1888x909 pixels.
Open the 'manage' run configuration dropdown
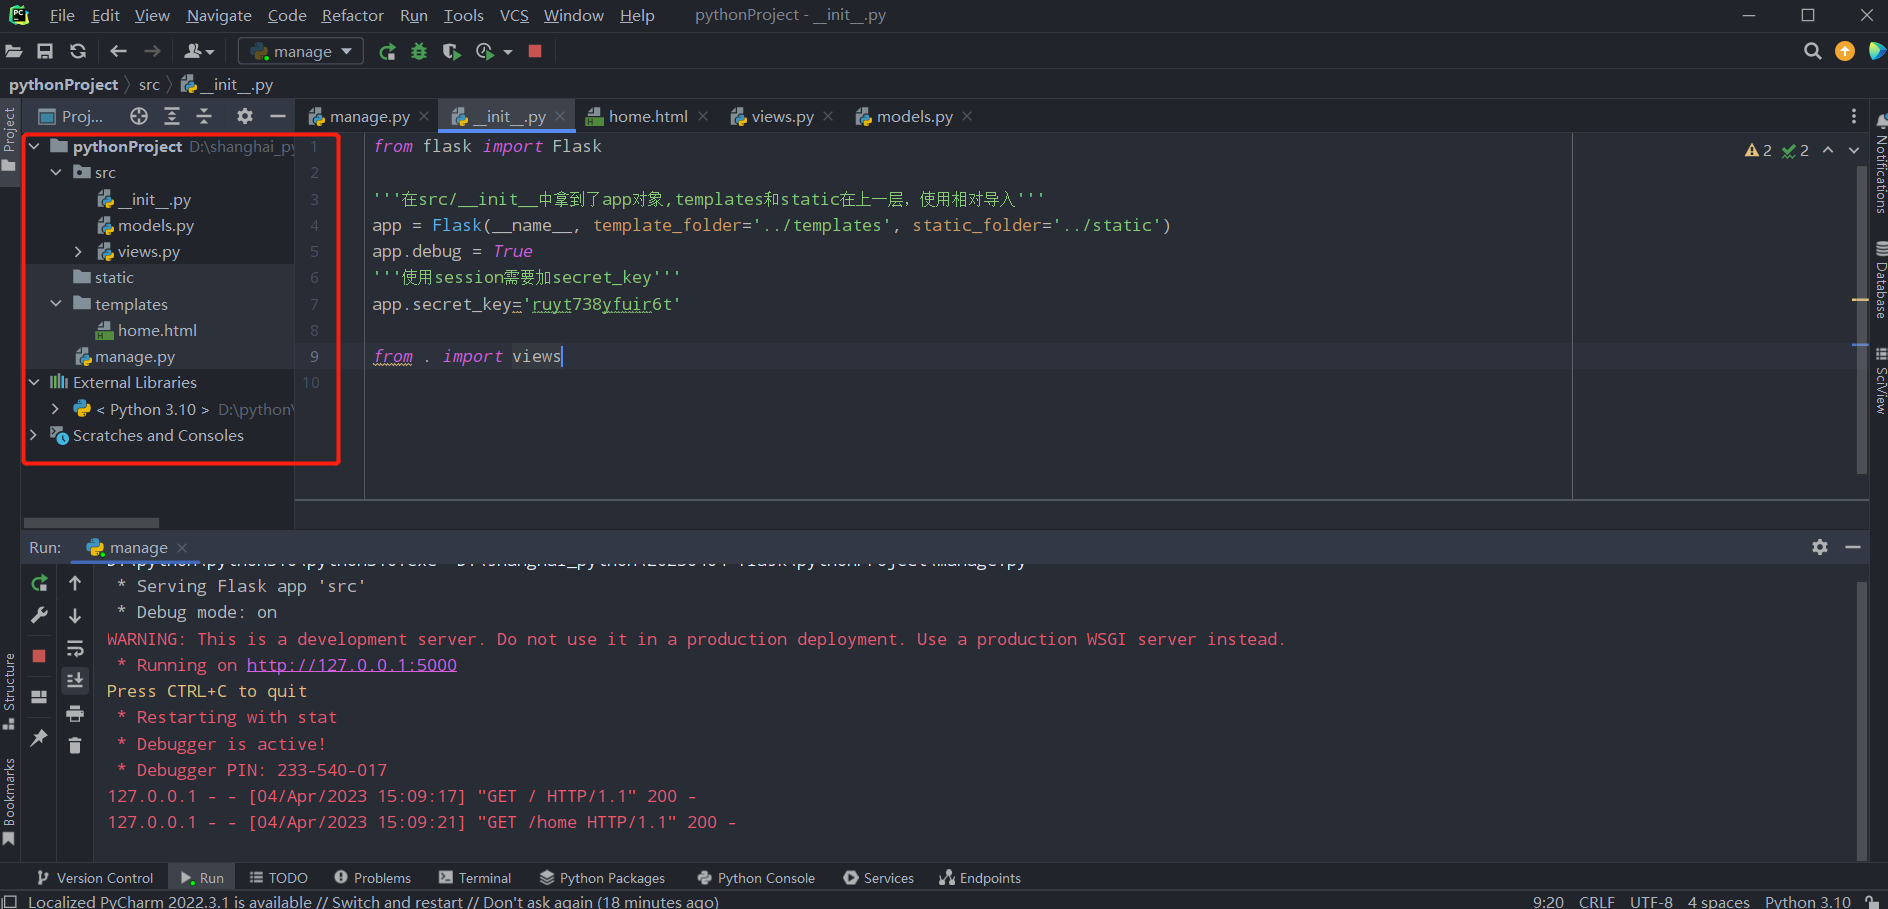click(301, 51)
